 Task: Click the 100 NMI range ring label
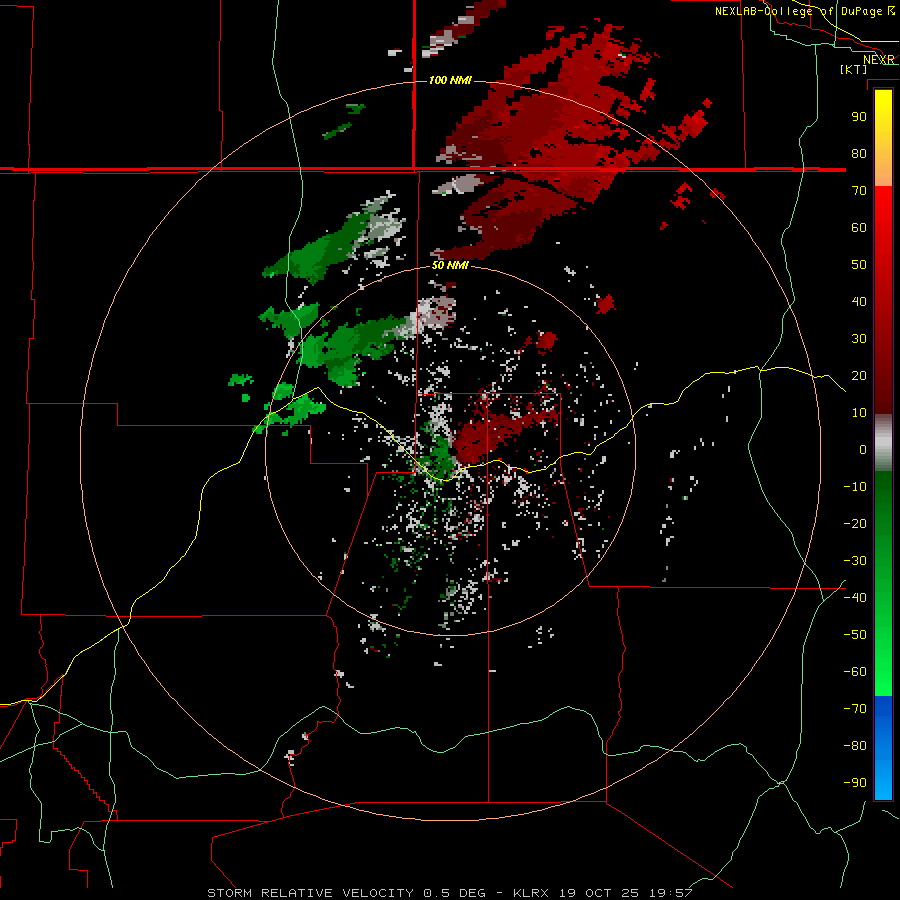coord(450,80)
